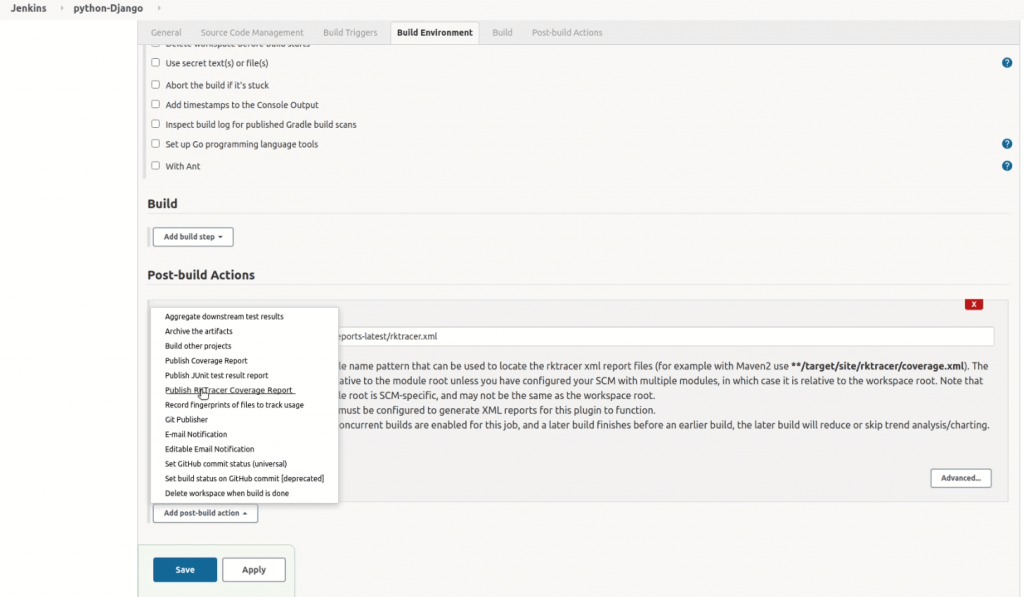Screen dimensions: 1024x597
Task: Choose Git Publisher from the list
Action: (186, 419)
